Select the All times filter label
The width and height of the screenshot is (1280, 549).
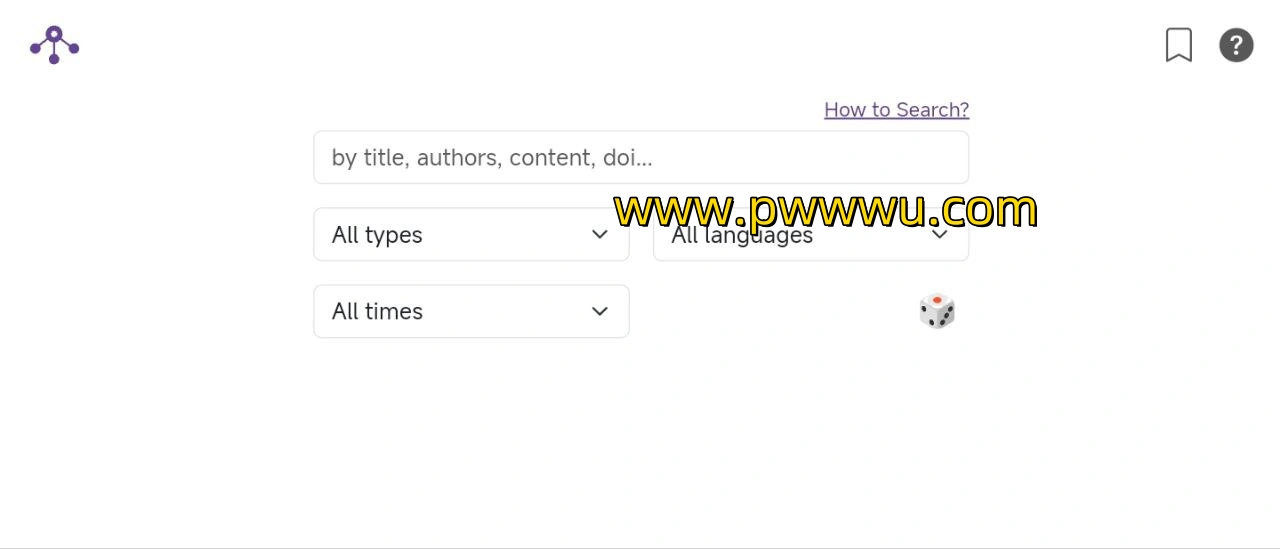pyautogui.click(x=377, y=311)
